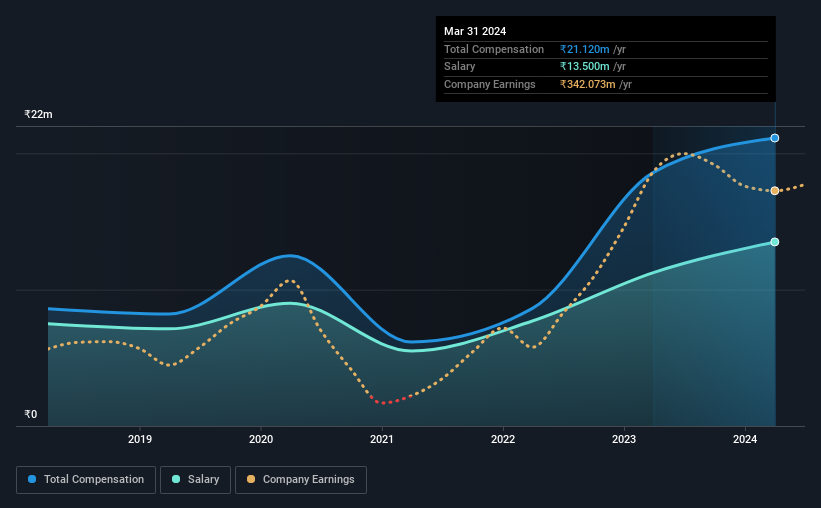Screen dimensions: 821x508
Task: Click the Salary tooltip row label
Action: (460, 67)
